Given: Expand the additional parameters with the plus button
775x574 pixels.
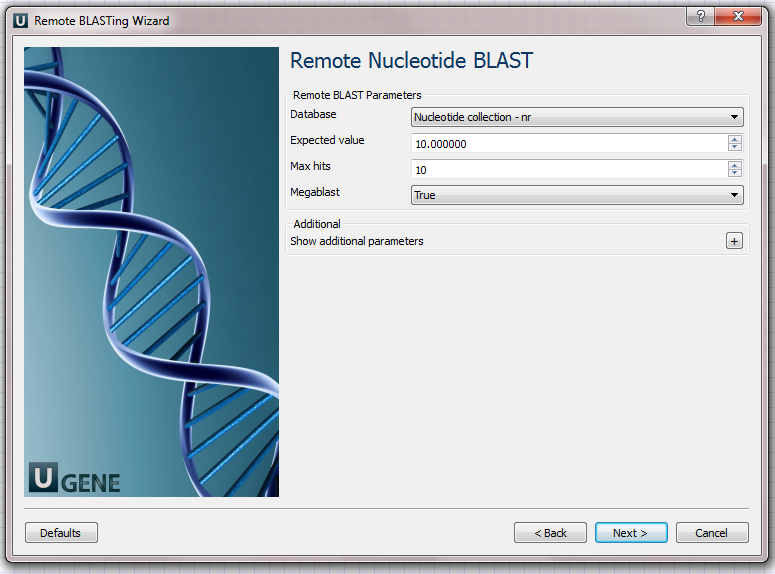Looking at the screenshot, I should point(734,241).
